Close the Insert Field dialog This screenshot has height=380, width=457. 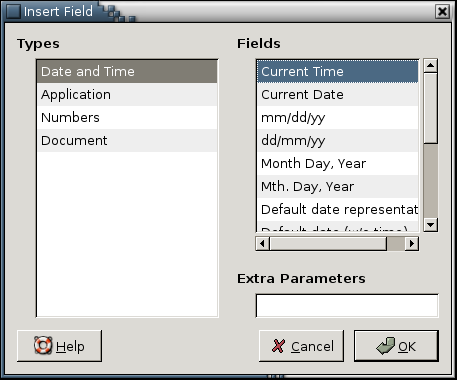(x=442, y=12)
